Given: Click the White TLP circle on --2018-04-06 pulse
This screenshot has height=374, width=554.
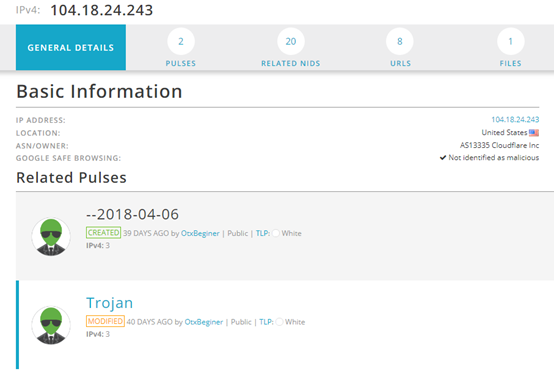Looking at the screenshot, I should click(276, 233).
